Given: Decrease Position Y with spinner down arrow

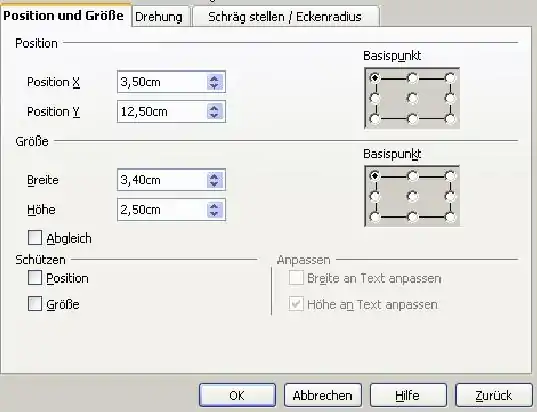Looking at the screenshot, I should 214,115.
